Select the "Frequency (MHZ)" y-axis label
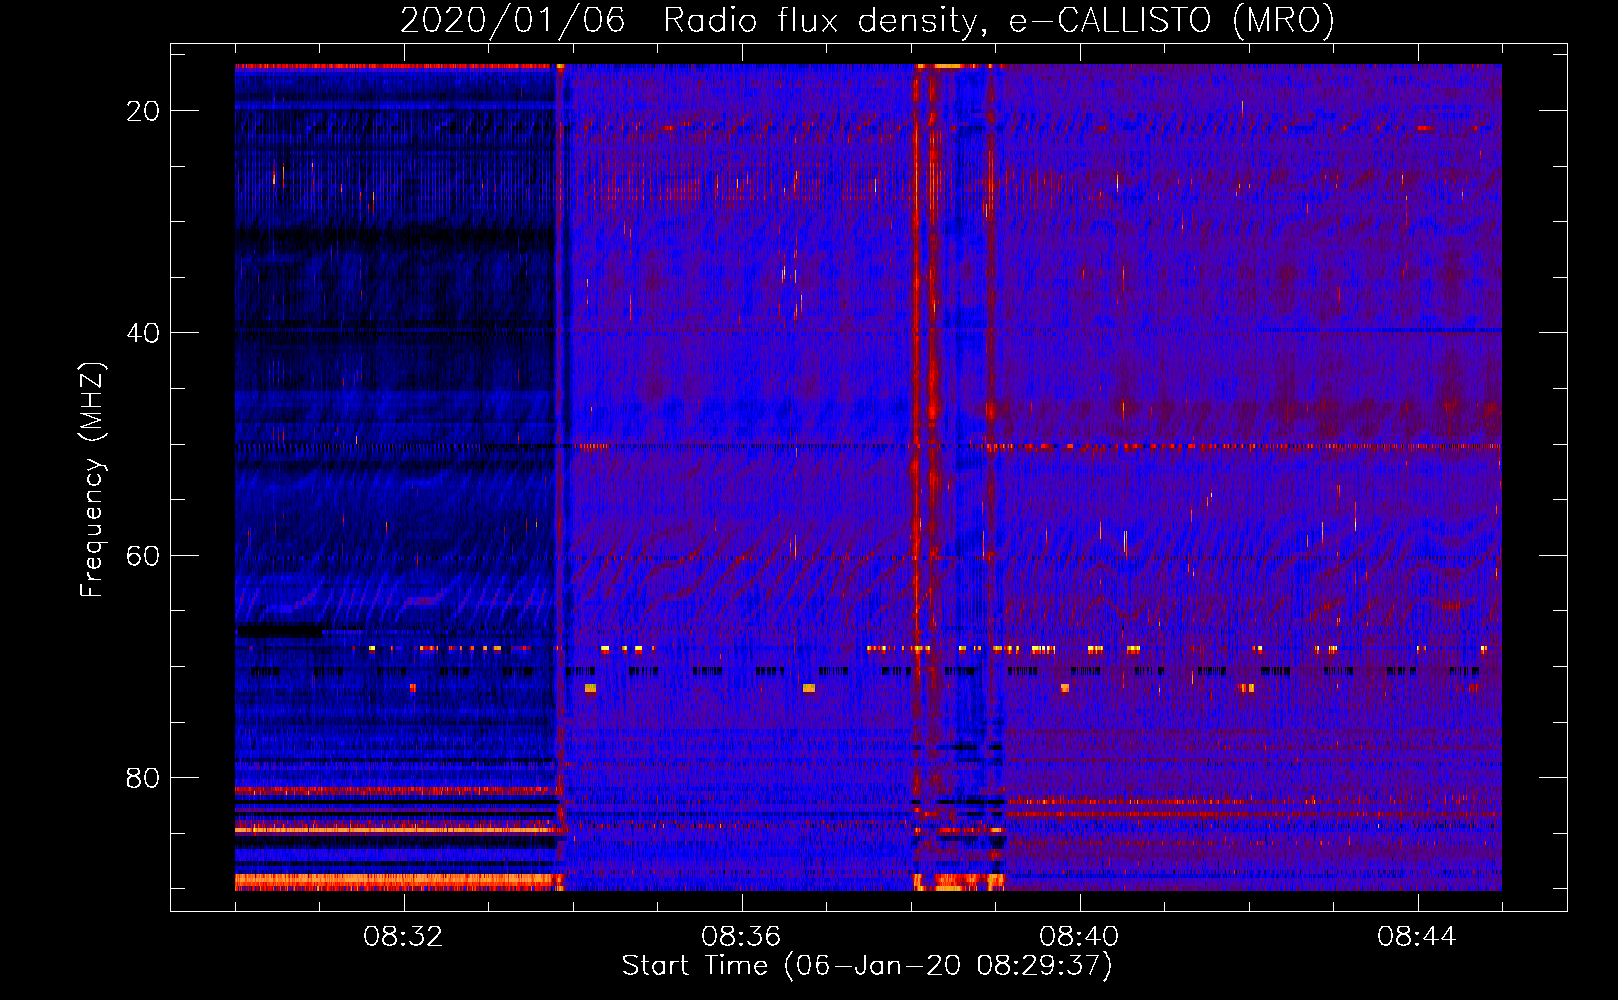Screen dimensions: 1618x1000 point(92,480)
